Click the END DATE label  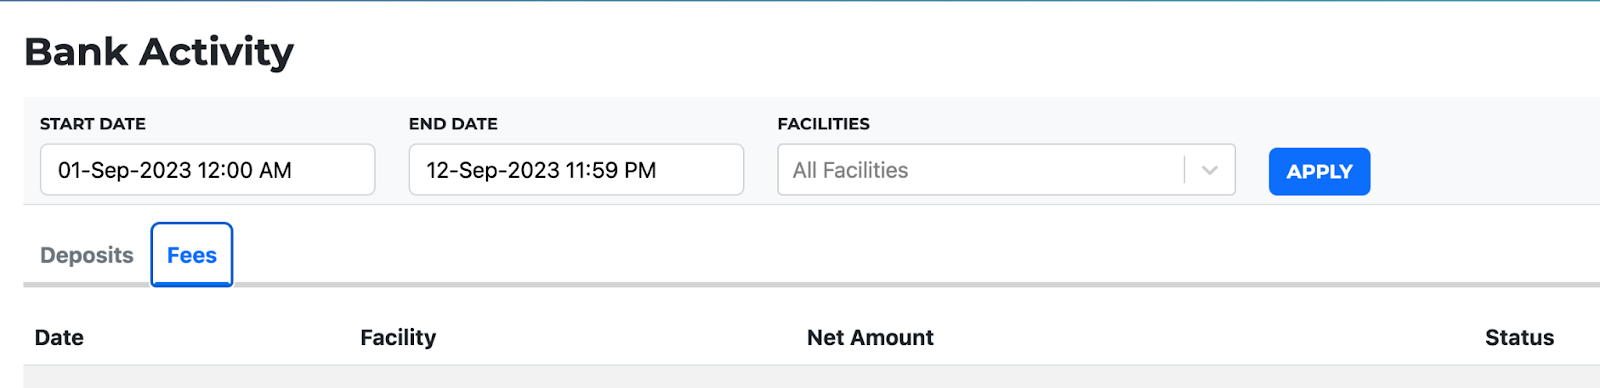453,124
